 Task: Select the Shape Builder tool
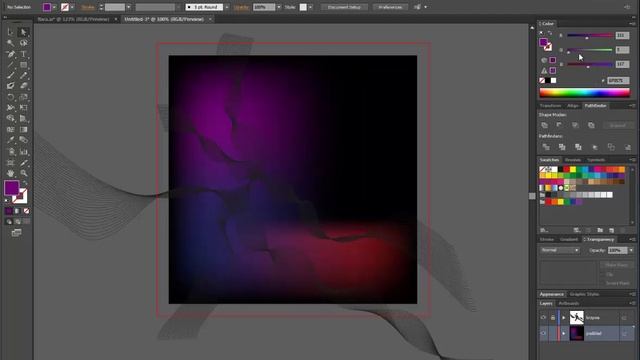pos(11,118)
